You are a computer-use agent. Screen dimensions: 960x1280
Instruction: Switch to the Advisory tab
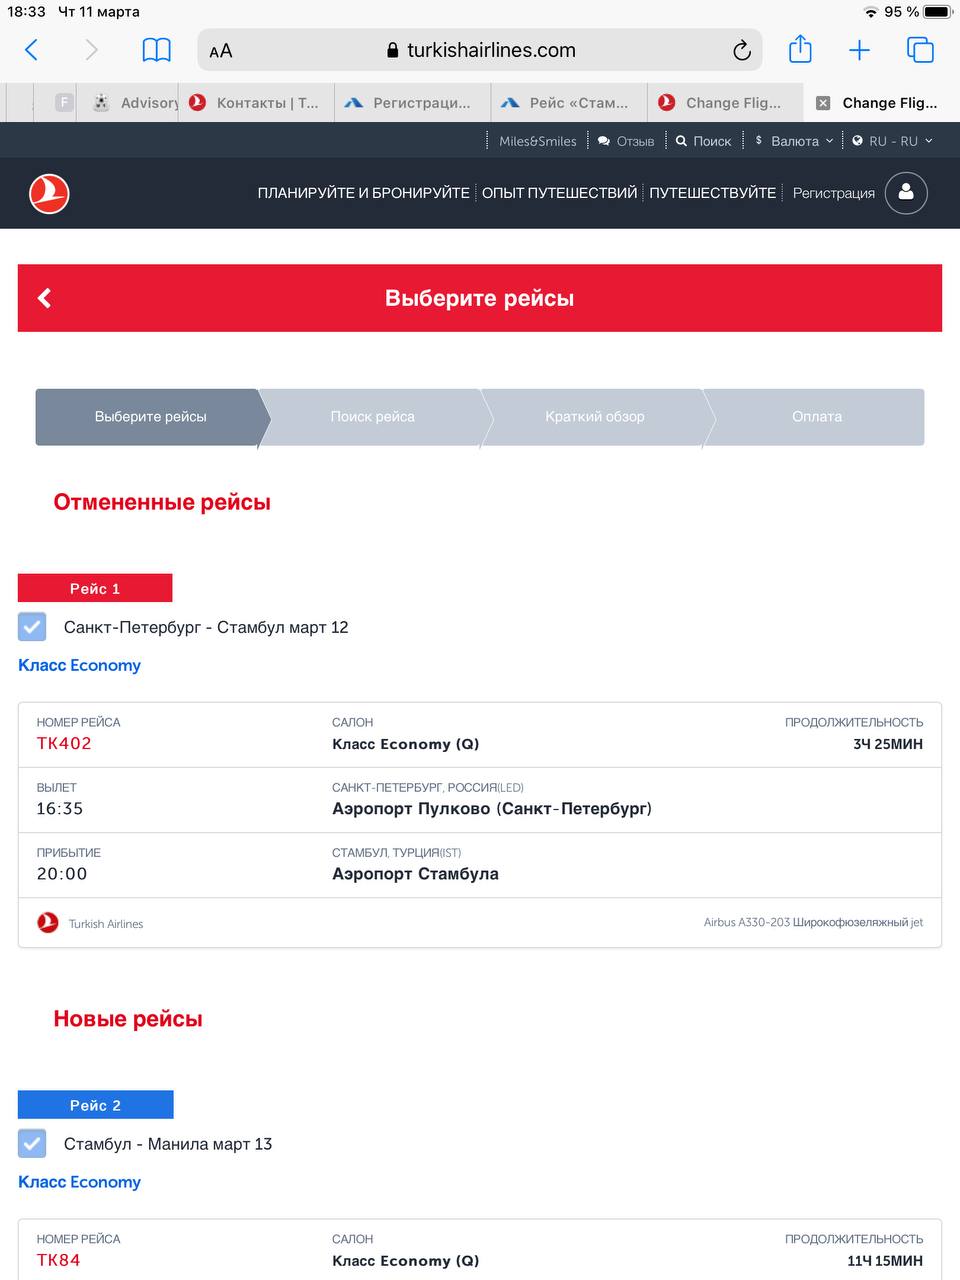tap(135, 103)
